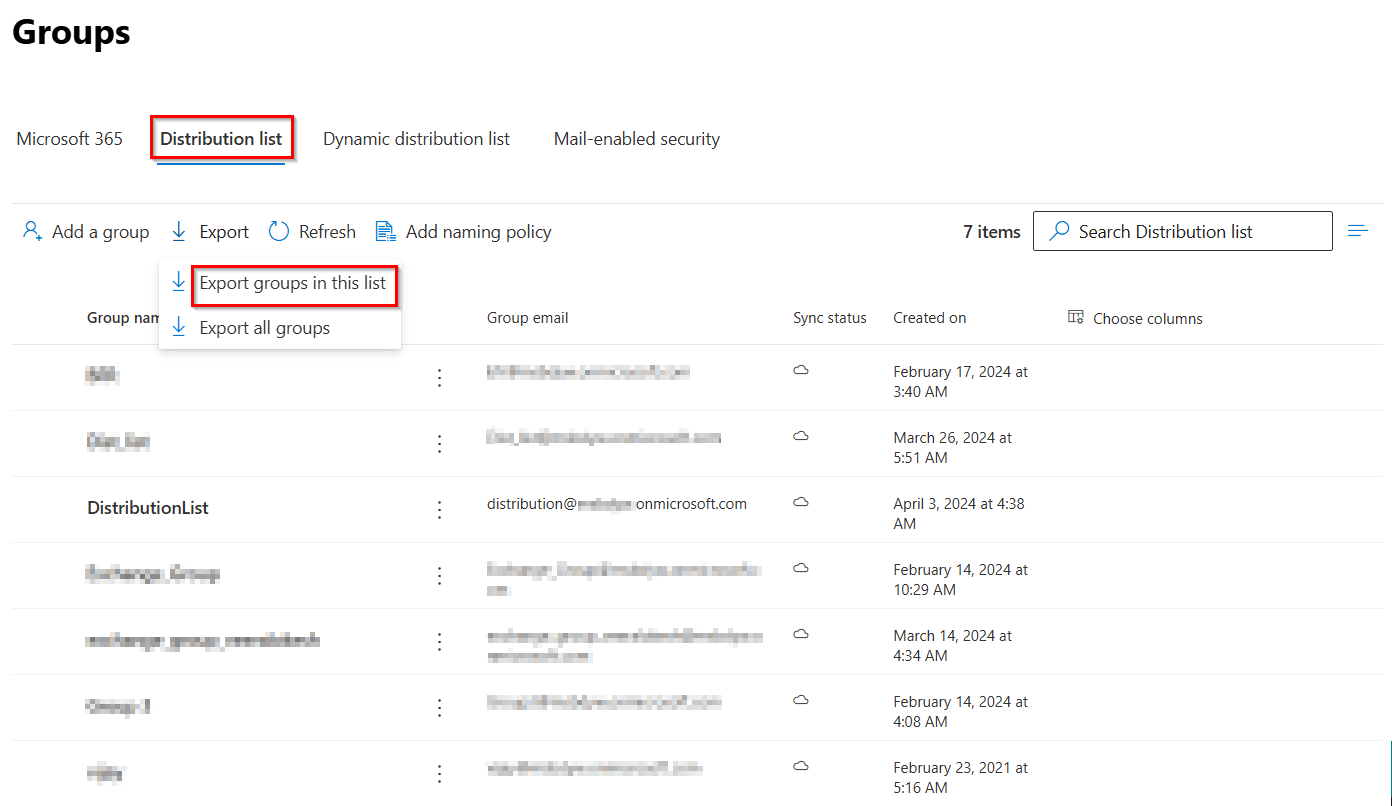Open more actions for DistributionList row

[439, 509]
